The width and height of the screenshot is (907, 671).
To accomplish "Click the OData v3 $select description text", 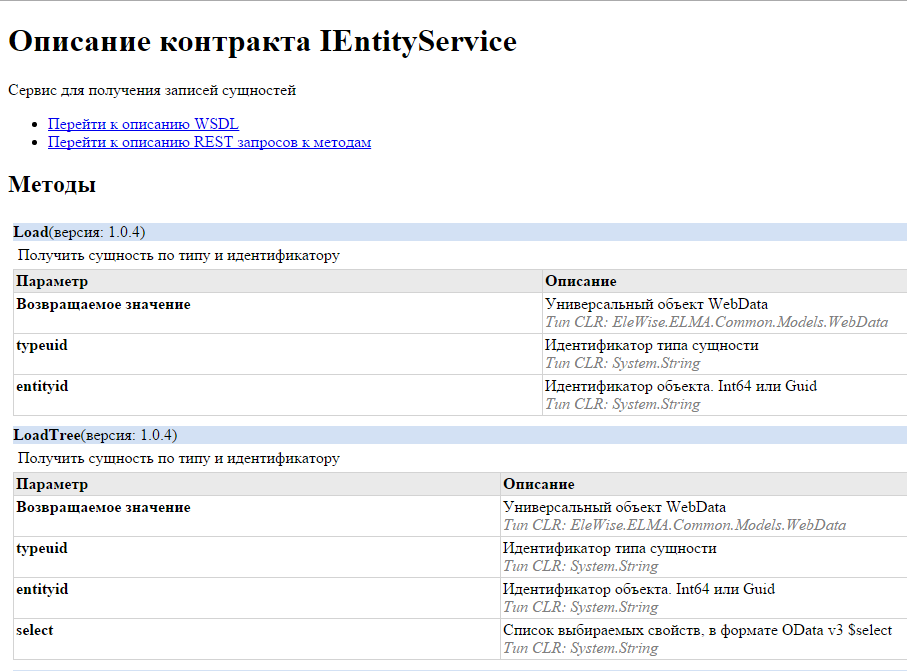I will (697, 630).
